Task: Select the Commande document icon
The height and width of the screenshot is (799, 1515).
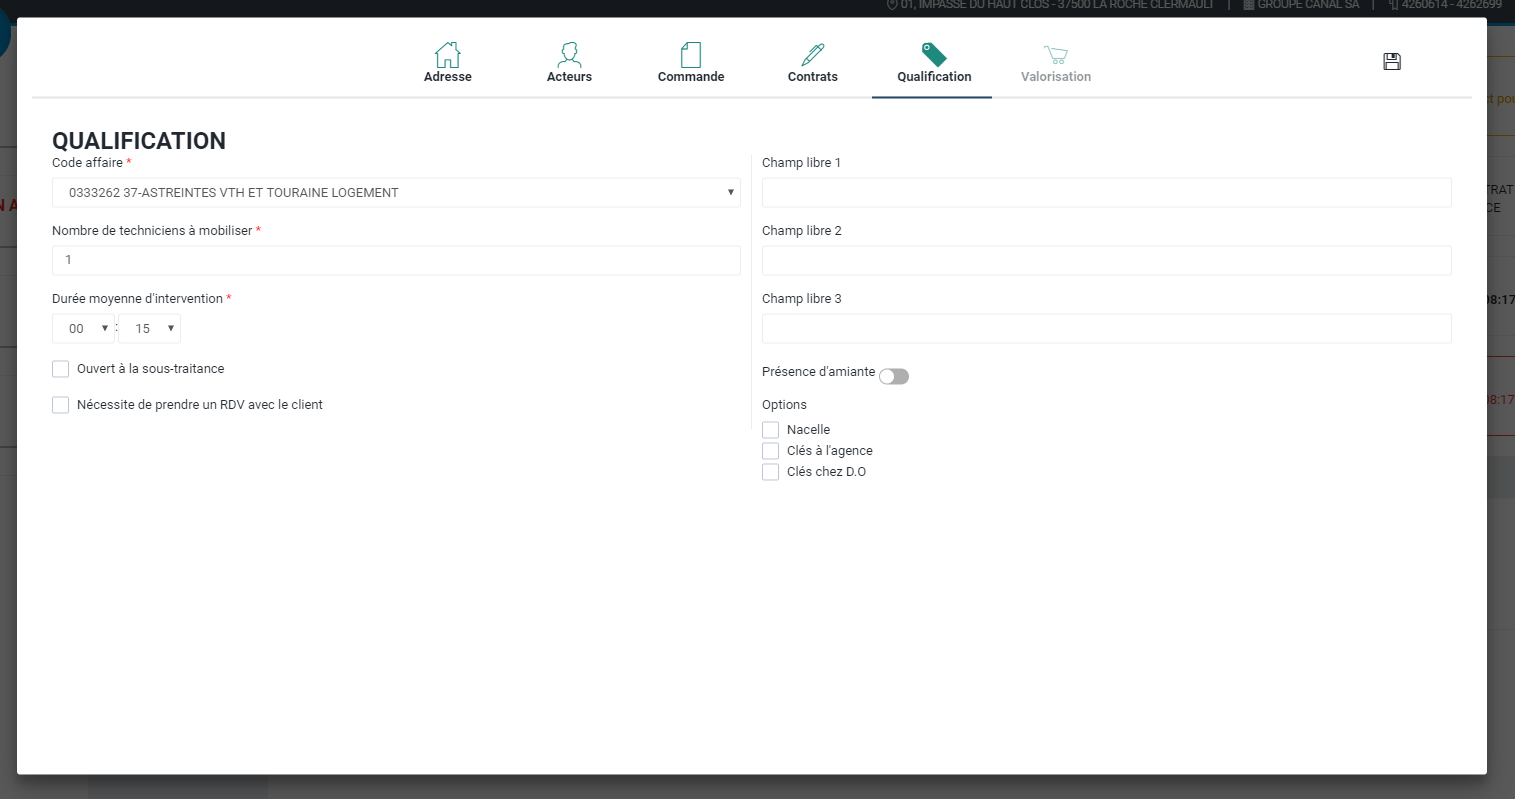Action: (691, 55)
